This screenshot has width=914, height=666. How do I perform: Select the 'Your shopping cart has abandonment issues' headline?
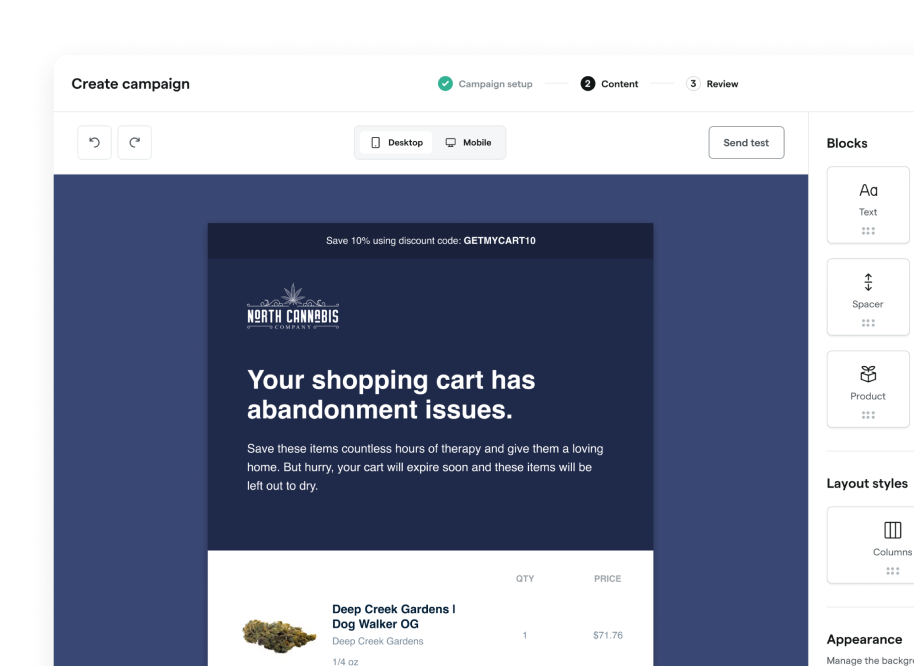point(391,394)
